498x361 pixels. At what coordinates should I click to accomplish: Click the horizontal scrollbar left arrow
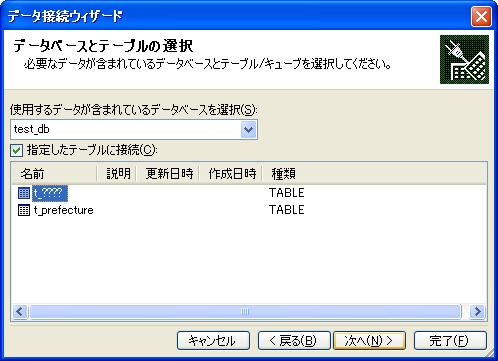point(20,312)
